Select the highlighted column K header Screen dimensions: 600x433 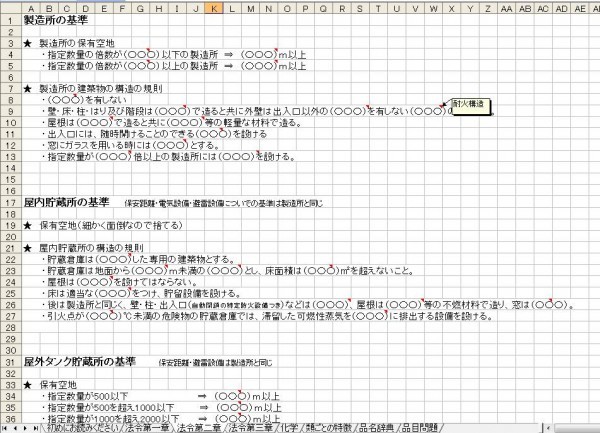tap(214, 8)
